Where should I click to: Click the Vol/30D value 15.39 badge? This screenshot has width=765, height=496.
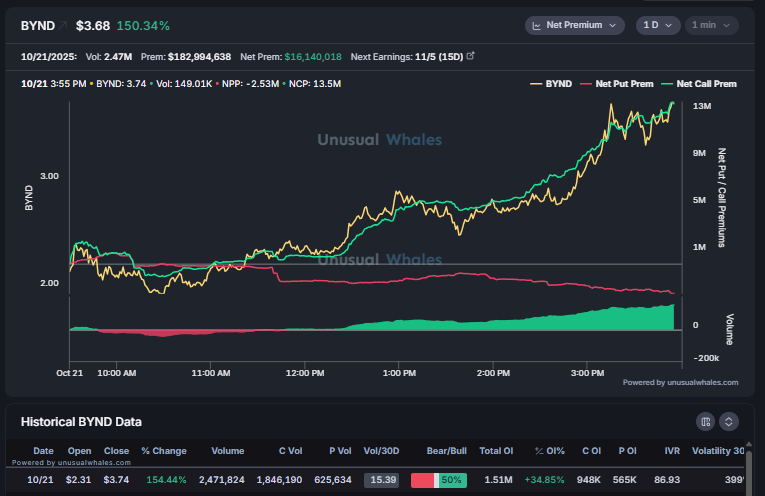(x=380, y=480)
